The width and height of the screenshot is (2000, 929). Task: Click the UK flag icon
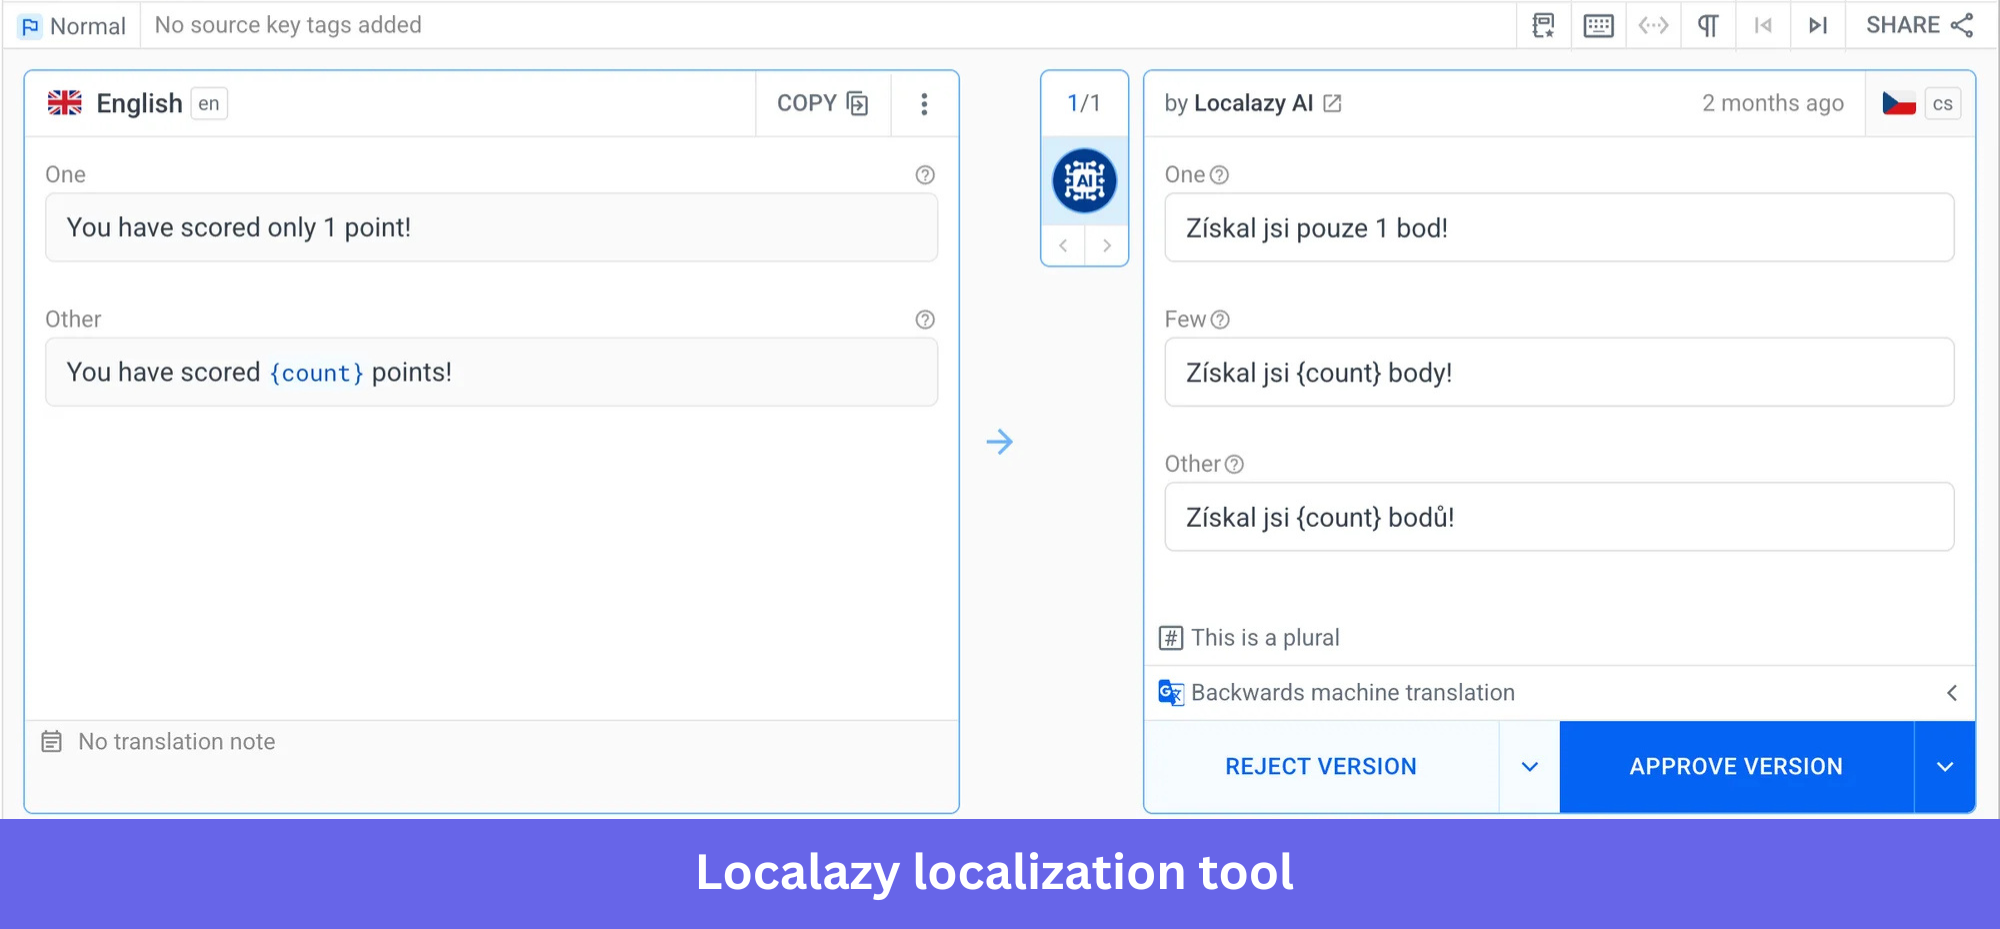tap(65, 103)
